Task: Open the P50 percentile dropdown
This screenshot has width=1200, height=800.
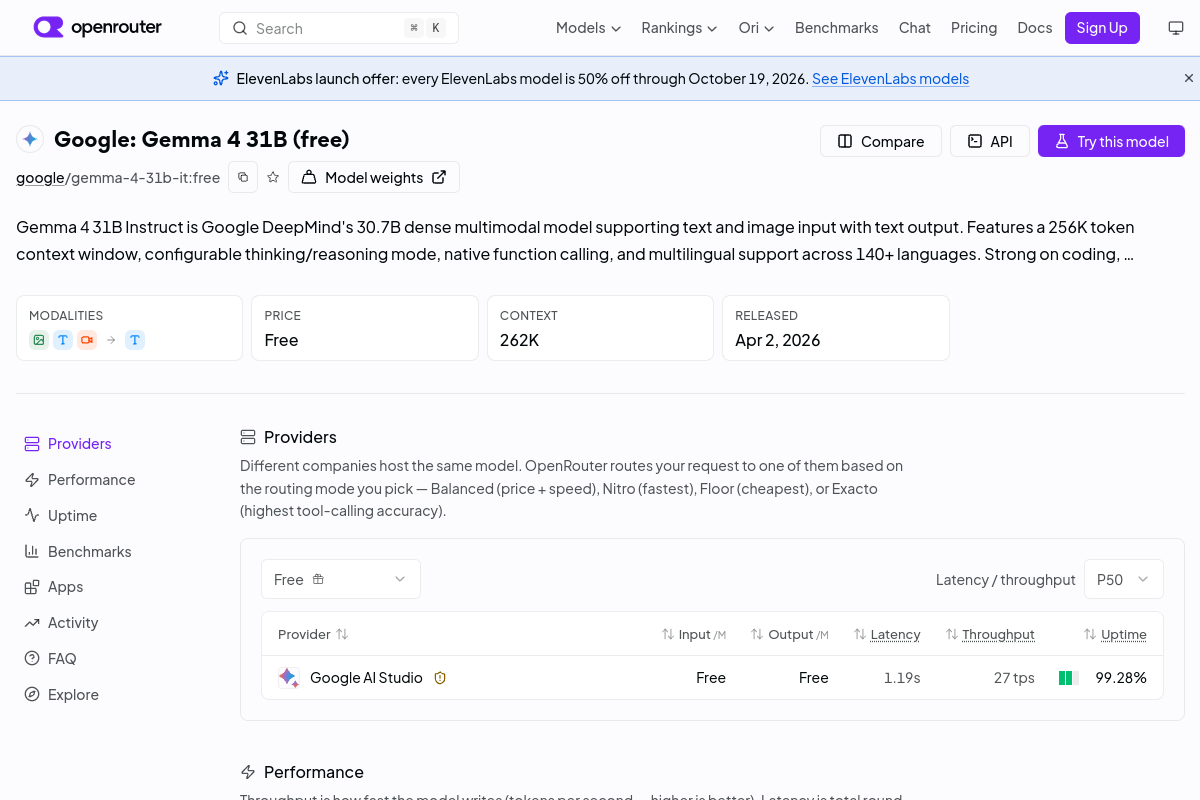Action: (1124, 579)
